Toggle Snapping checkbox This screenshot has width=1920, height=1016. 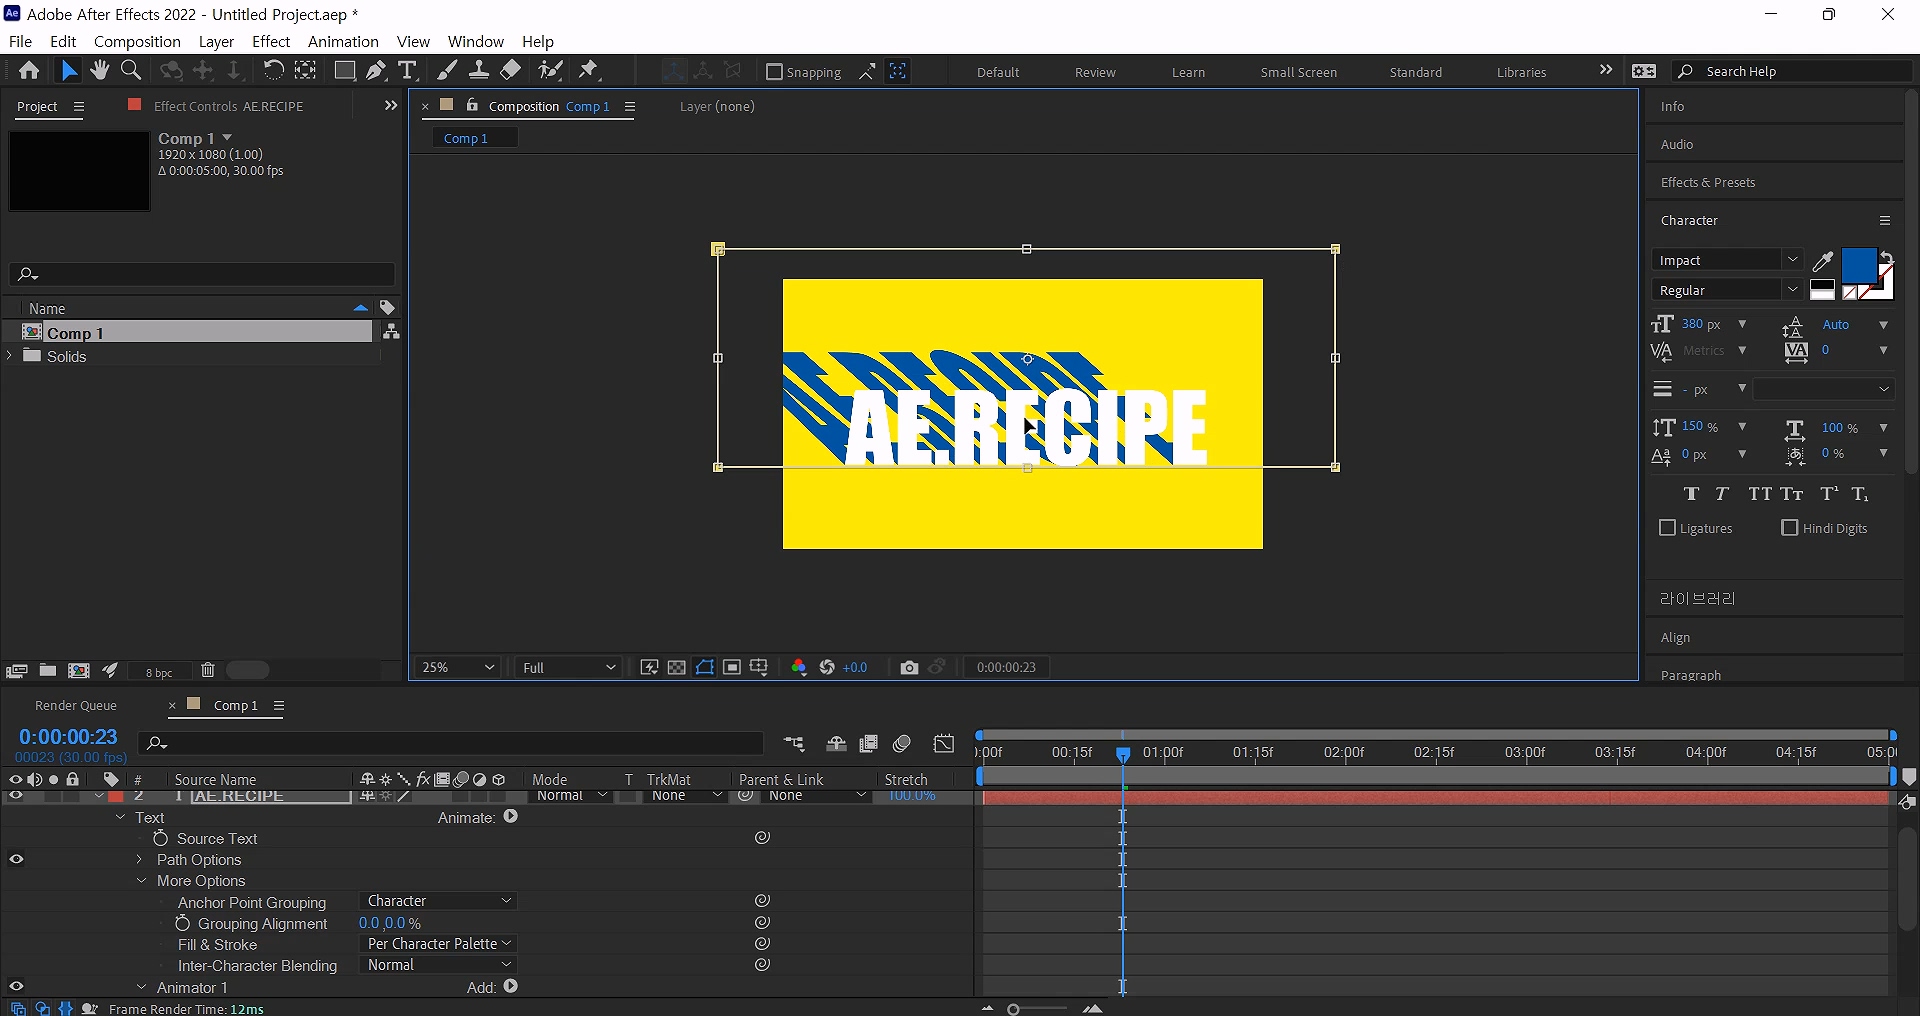774,72
